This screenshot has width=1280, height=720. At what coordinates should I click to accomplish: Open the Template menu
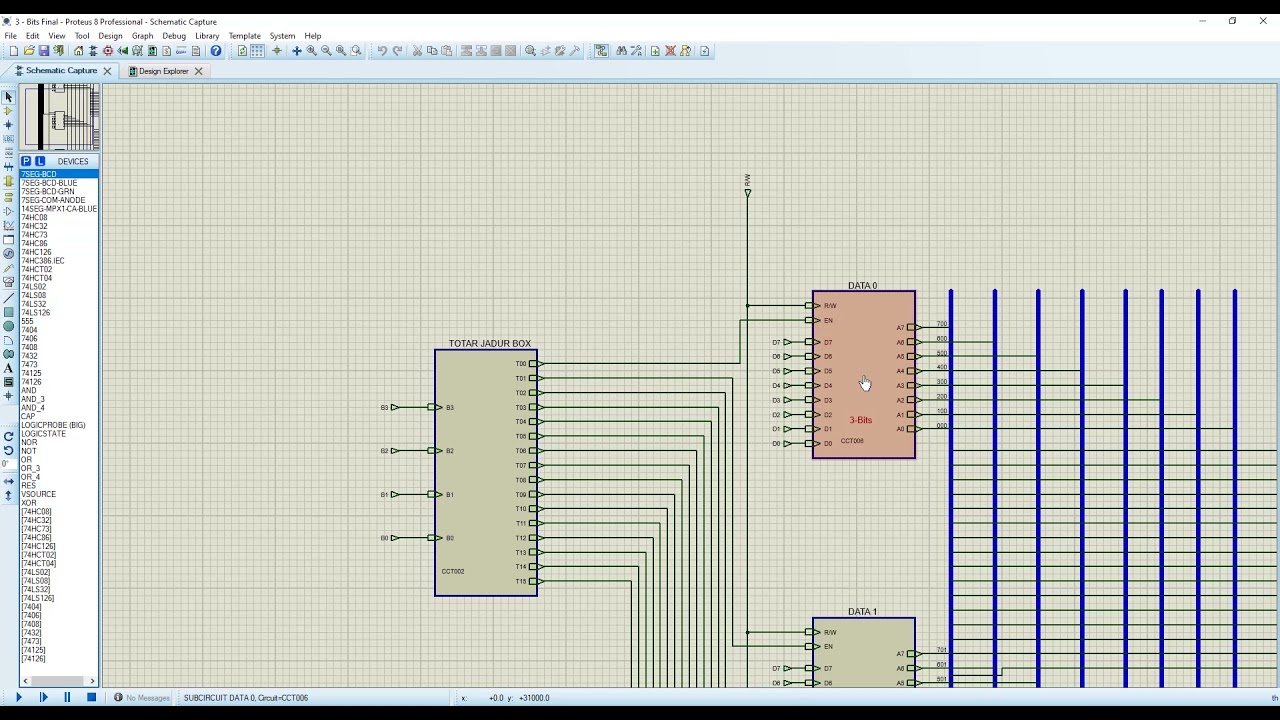pyautogui.click(x=244, y=36)
